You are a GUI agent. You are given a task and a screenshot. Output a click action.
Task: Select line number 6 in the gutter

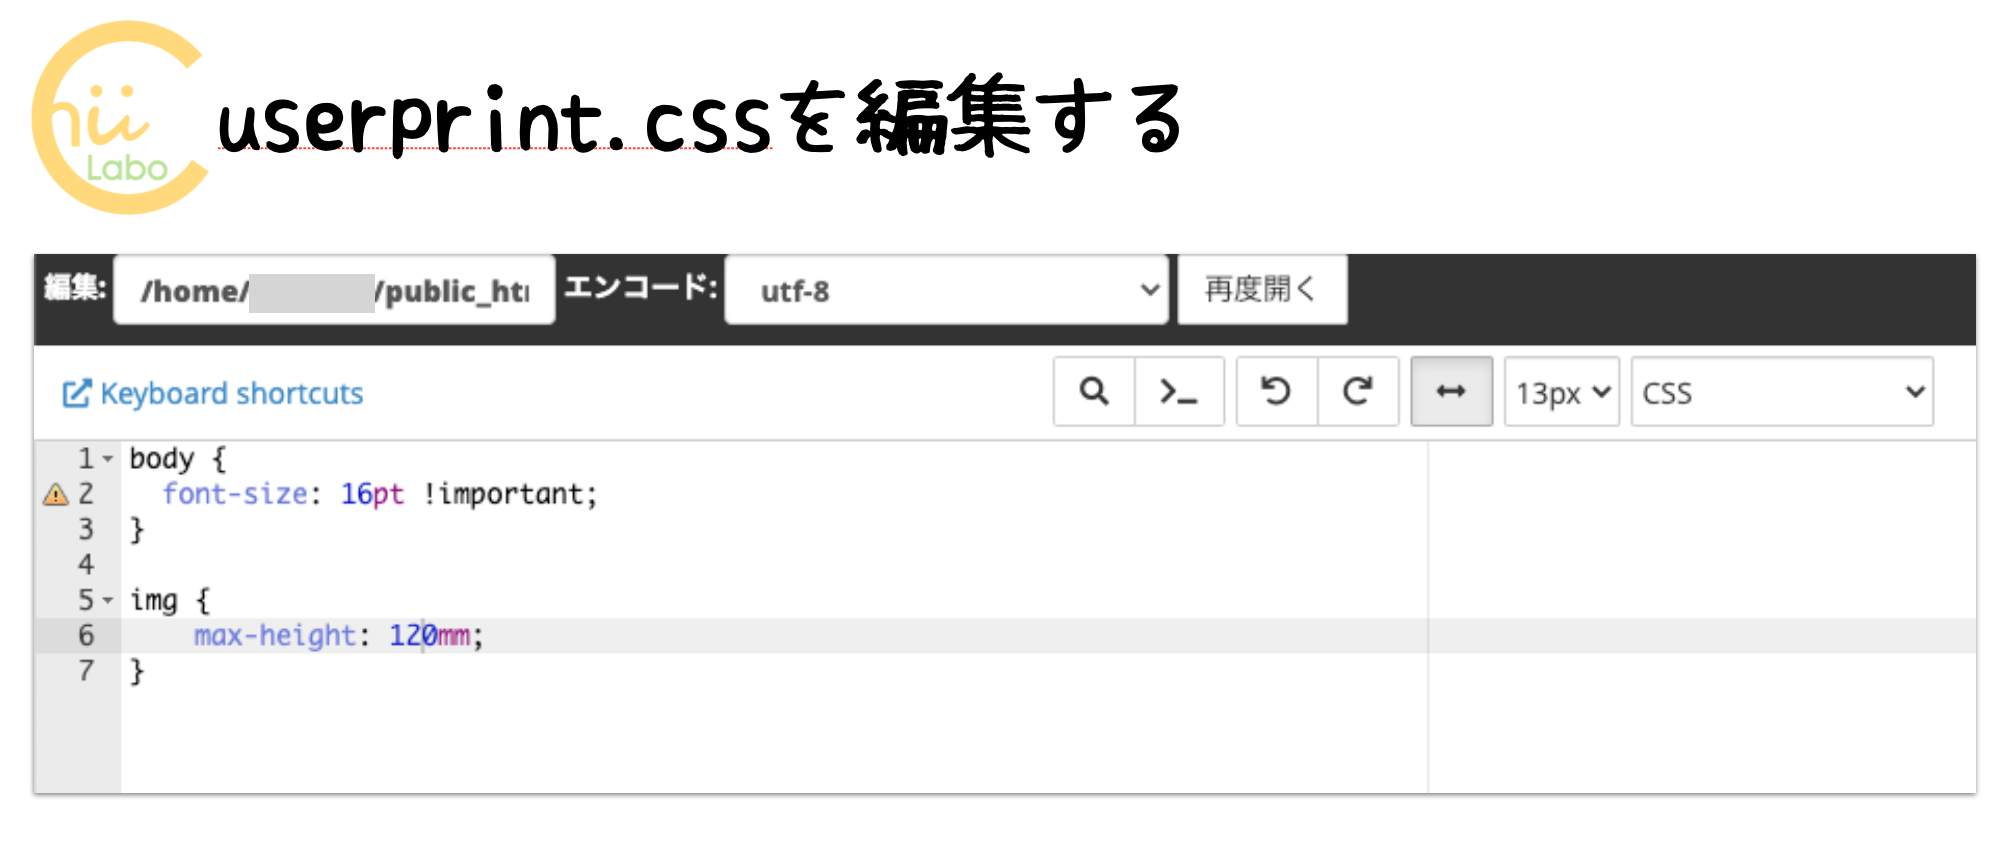point(85,635)
